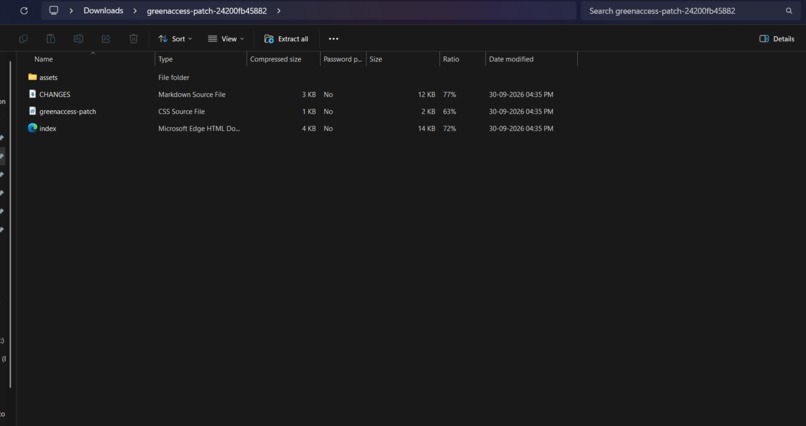
Task: Expand chevron after the monitor icon
Action: 71,11
